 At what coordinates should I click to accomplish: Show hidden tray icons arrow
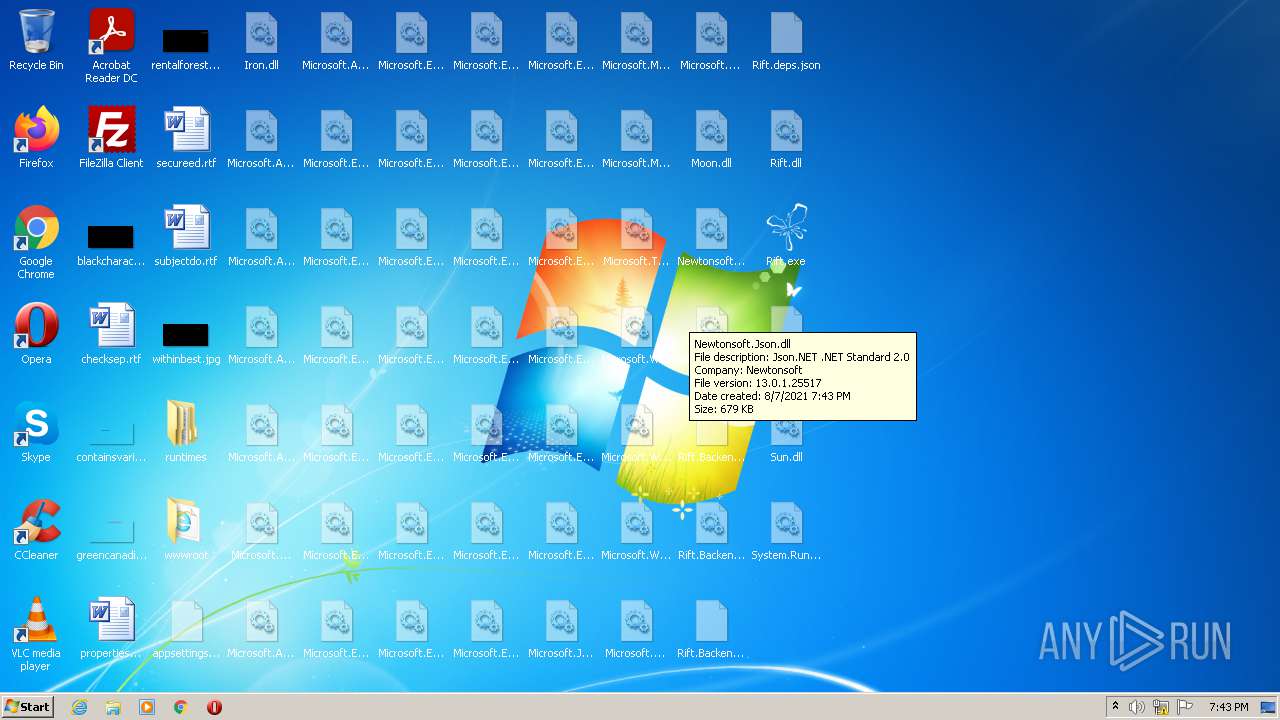(x=1116, y=707)
